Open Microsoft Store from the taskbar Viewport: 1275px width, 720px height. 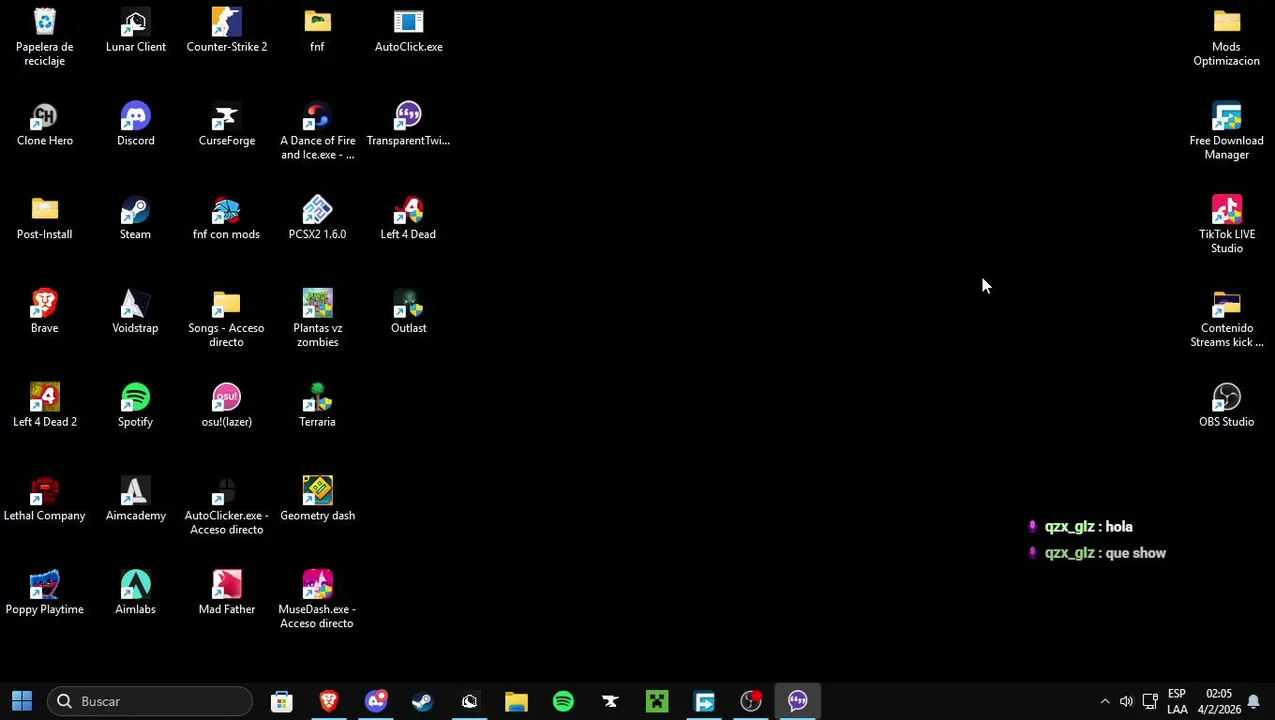click(x=282, y=701)
